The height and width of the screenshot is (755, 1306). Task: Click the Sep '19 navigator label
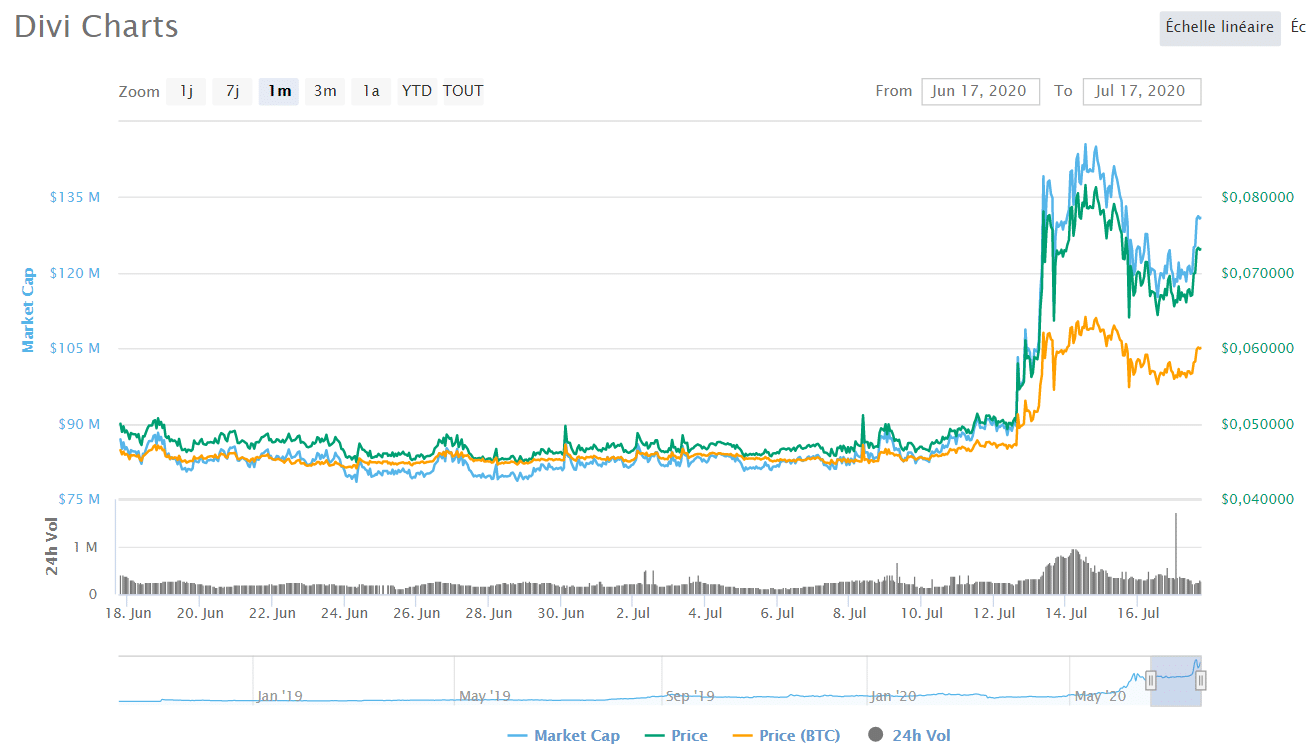[x=690, y=695]
